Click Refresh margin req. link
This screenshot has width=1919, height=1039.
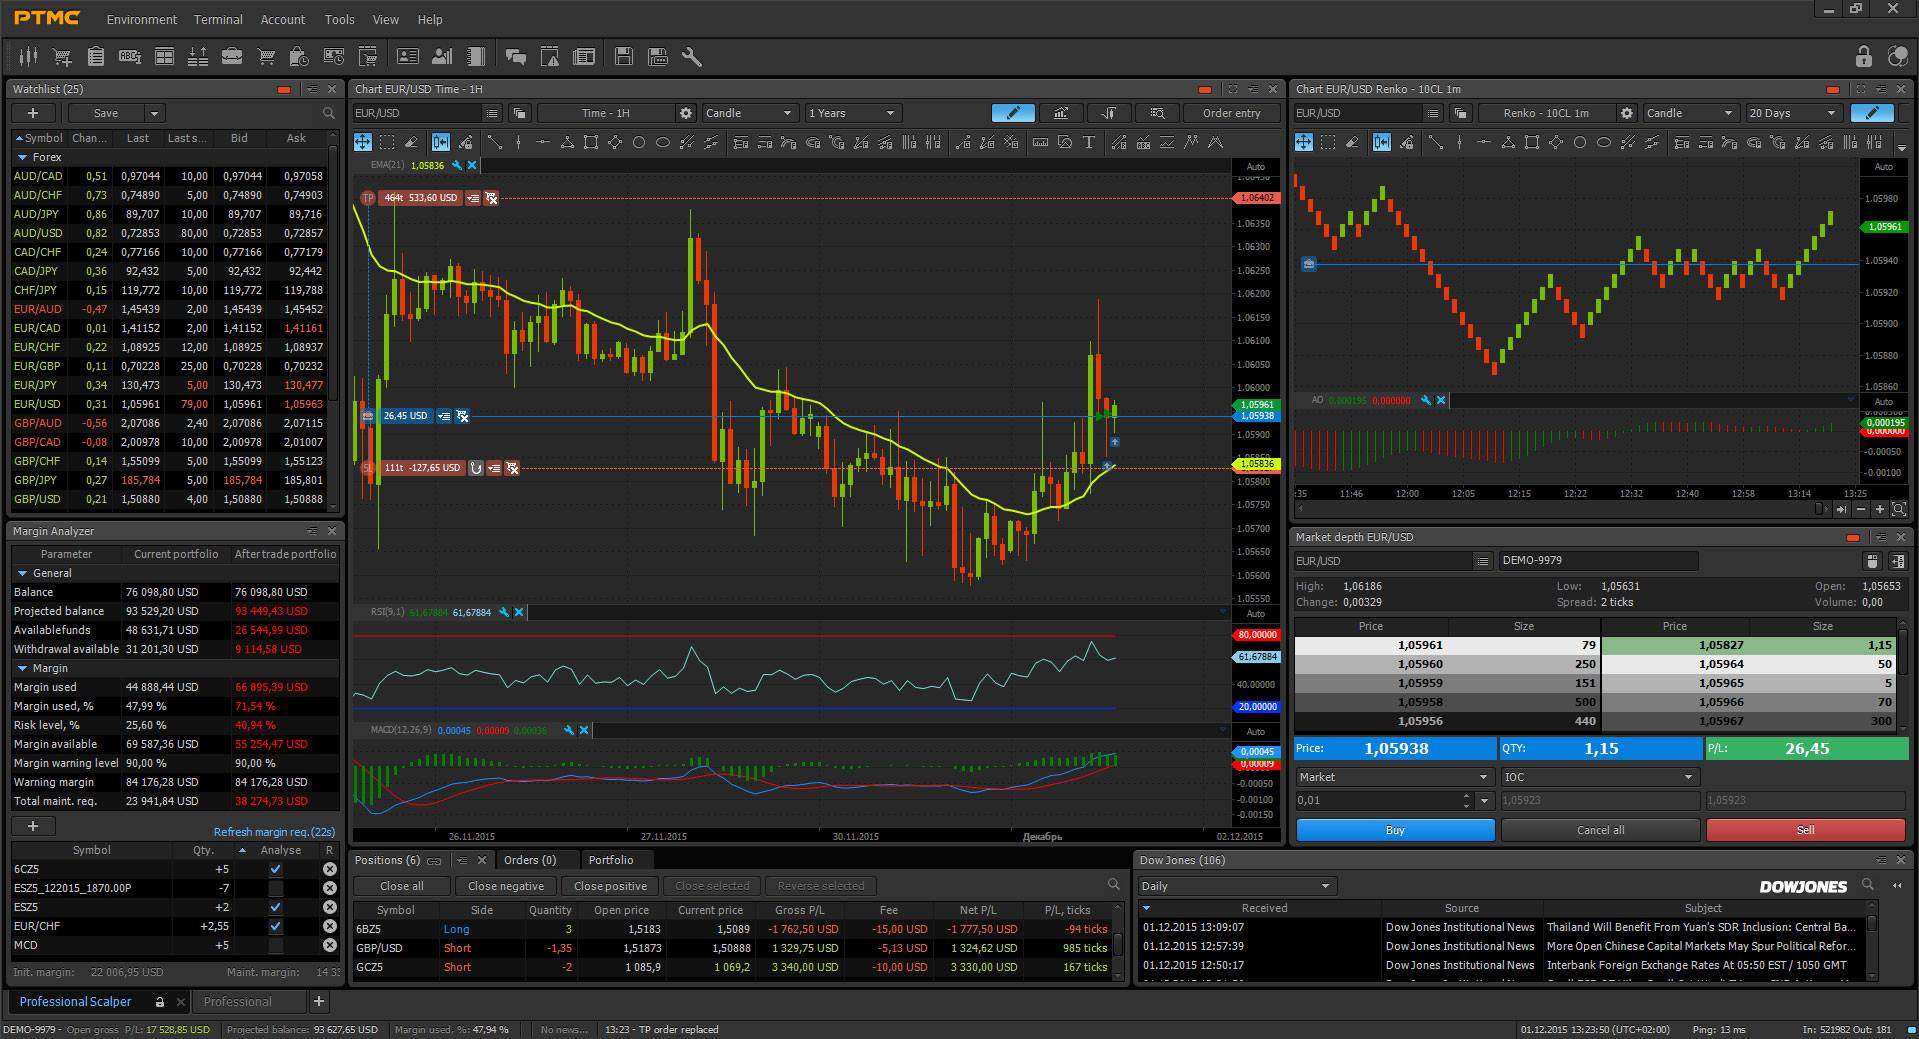[274, 832]
